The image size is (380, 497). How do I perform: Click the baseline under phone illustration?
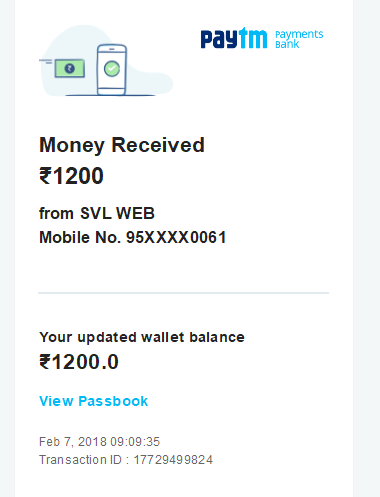[110, 95]
